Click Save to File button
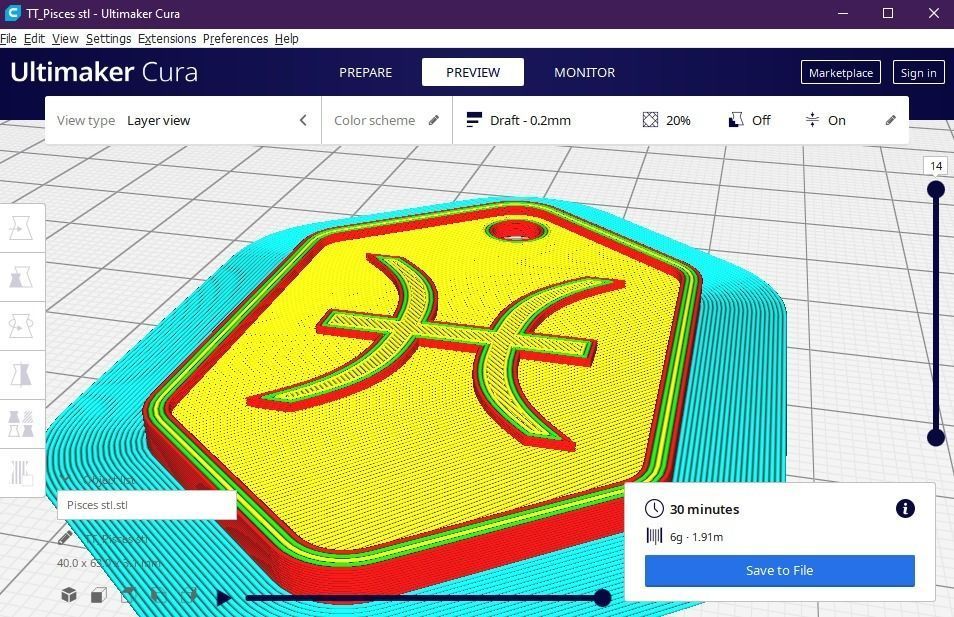The width and height of the screenshot is (954, 617). pyautogui.click(x=779, y=571)
